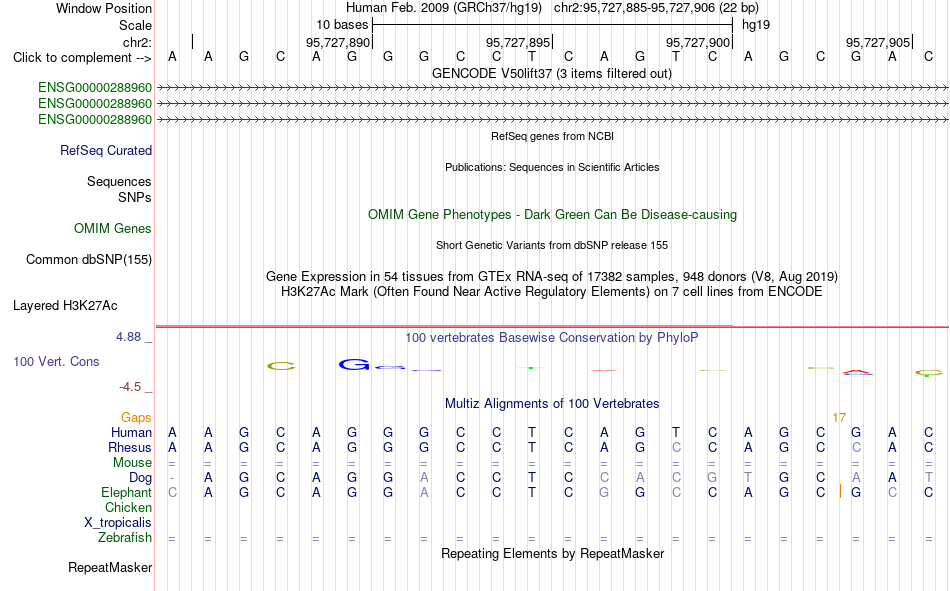This screenshot has height=591, width=950.
Task: Click the 95,727,890 coordinate label
Action: point(337,42)
